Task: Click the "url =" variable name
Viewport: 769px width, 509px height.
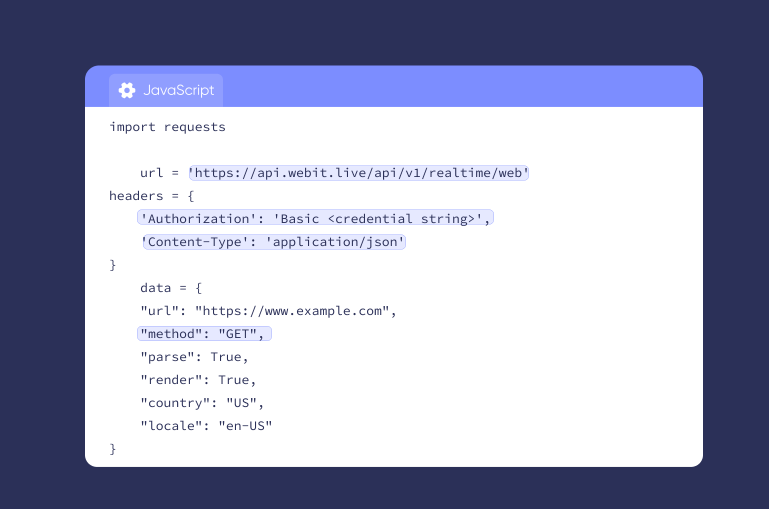Action: (159, 173)
